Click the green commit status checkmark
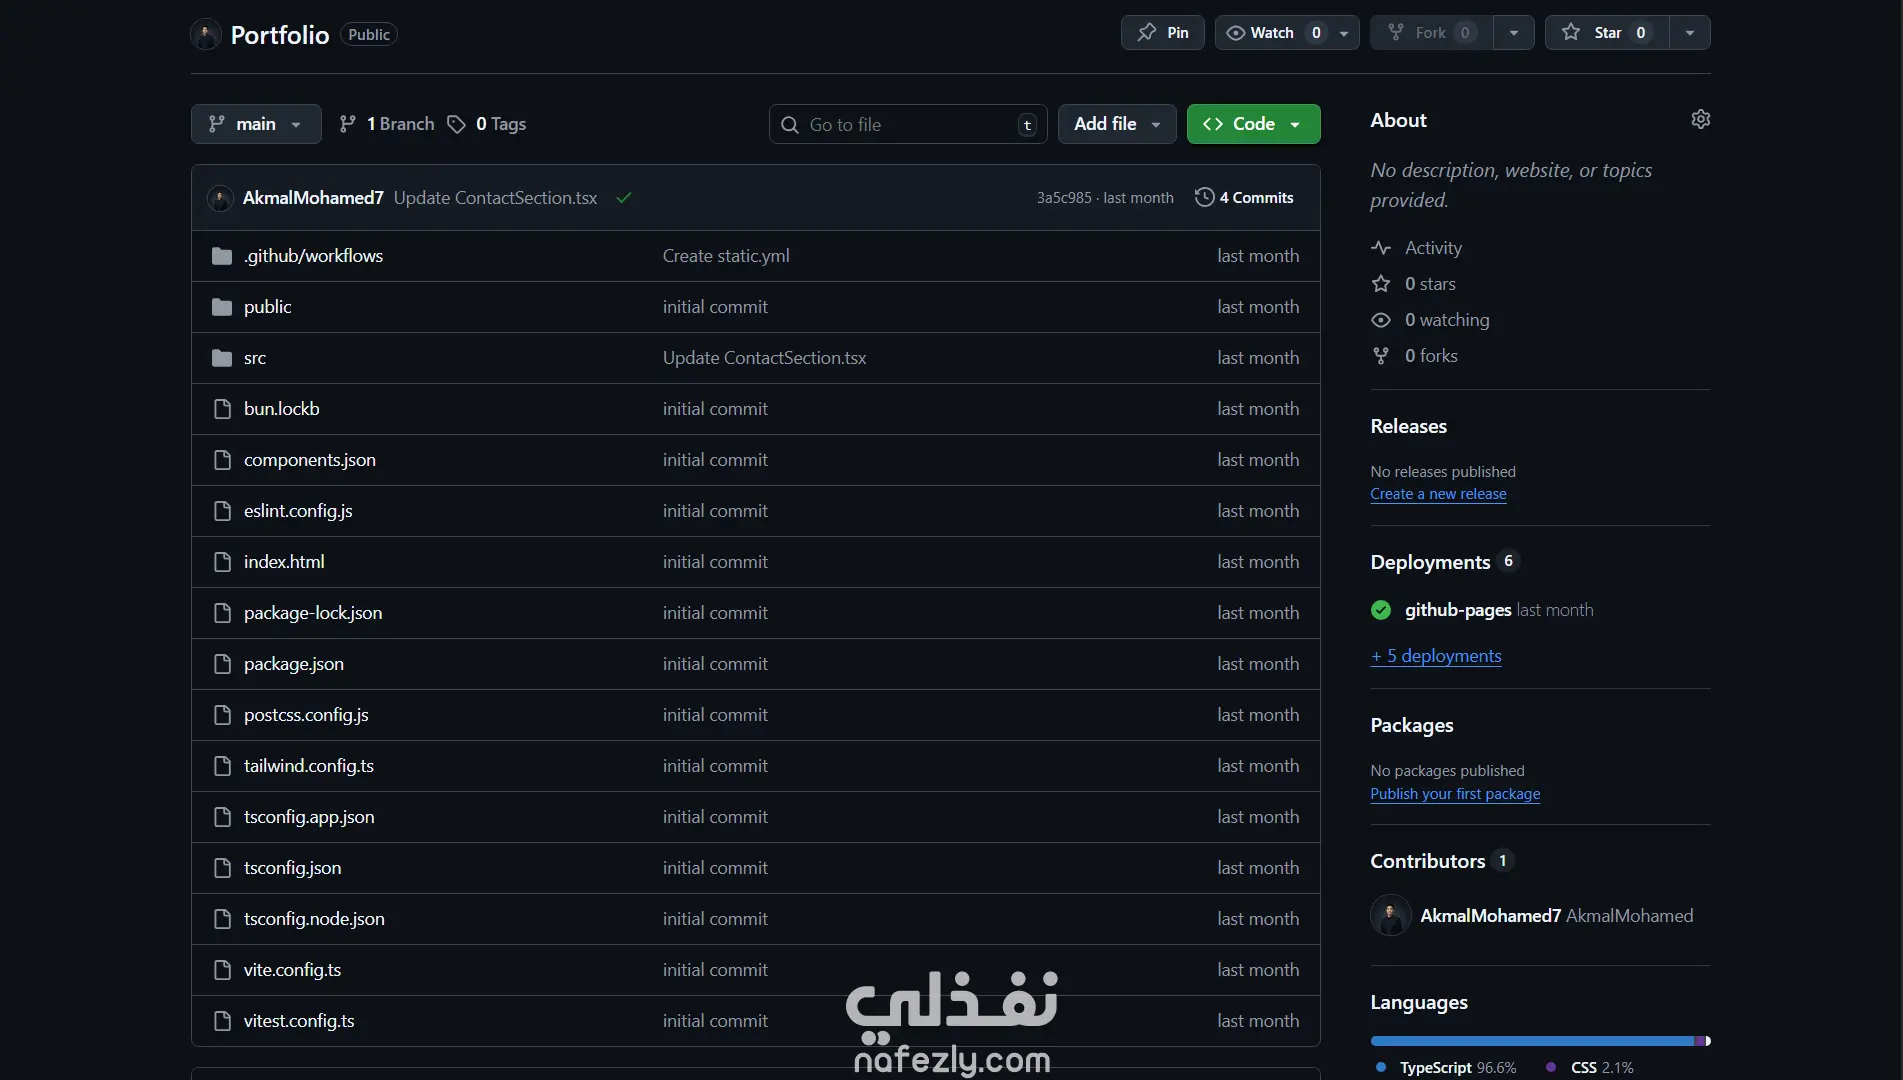 coord(624,198)
